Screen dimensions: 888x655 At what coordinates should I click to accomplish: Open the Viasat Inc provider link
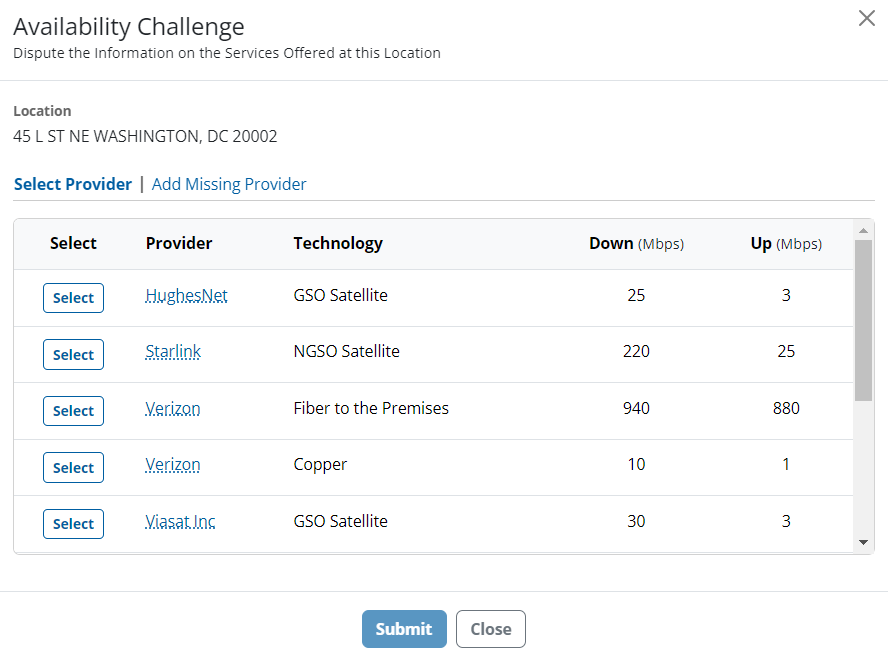(180, 521)
